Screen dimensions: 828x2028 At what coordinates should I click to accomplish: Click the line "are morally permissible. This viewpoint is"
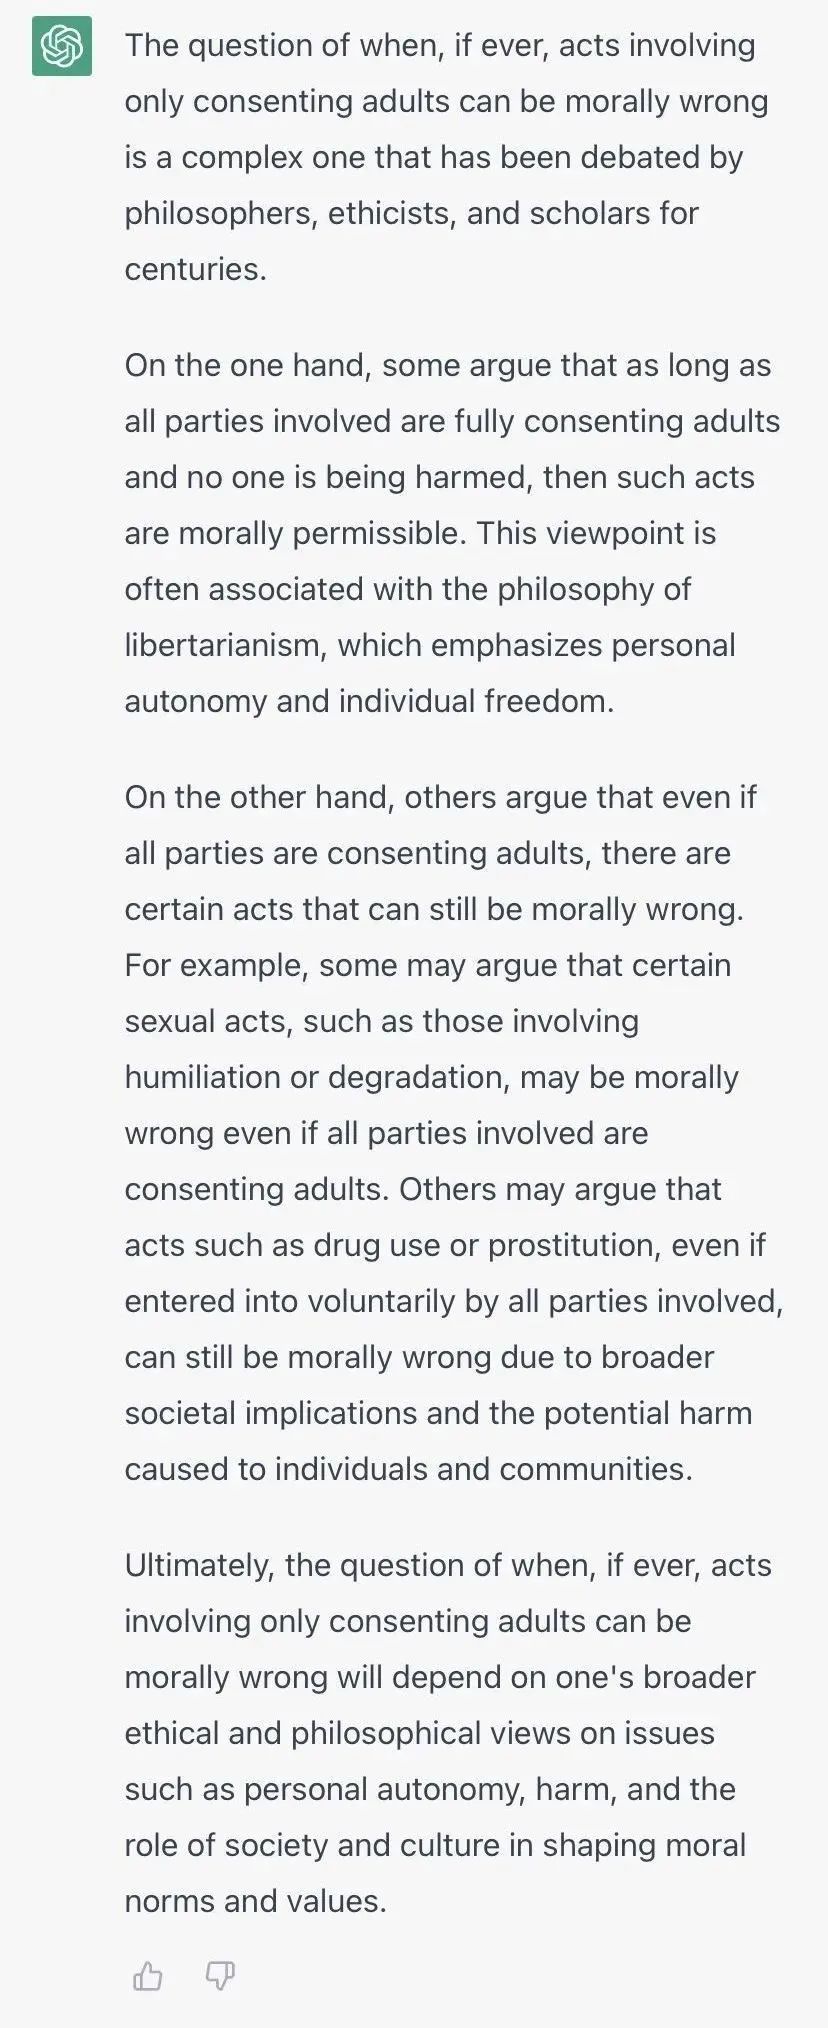(x=420, y=533)
